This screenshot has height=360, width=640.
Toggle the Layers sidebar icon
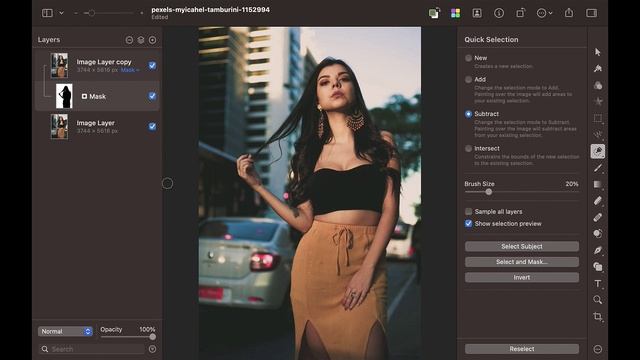(x=47, y=13)
